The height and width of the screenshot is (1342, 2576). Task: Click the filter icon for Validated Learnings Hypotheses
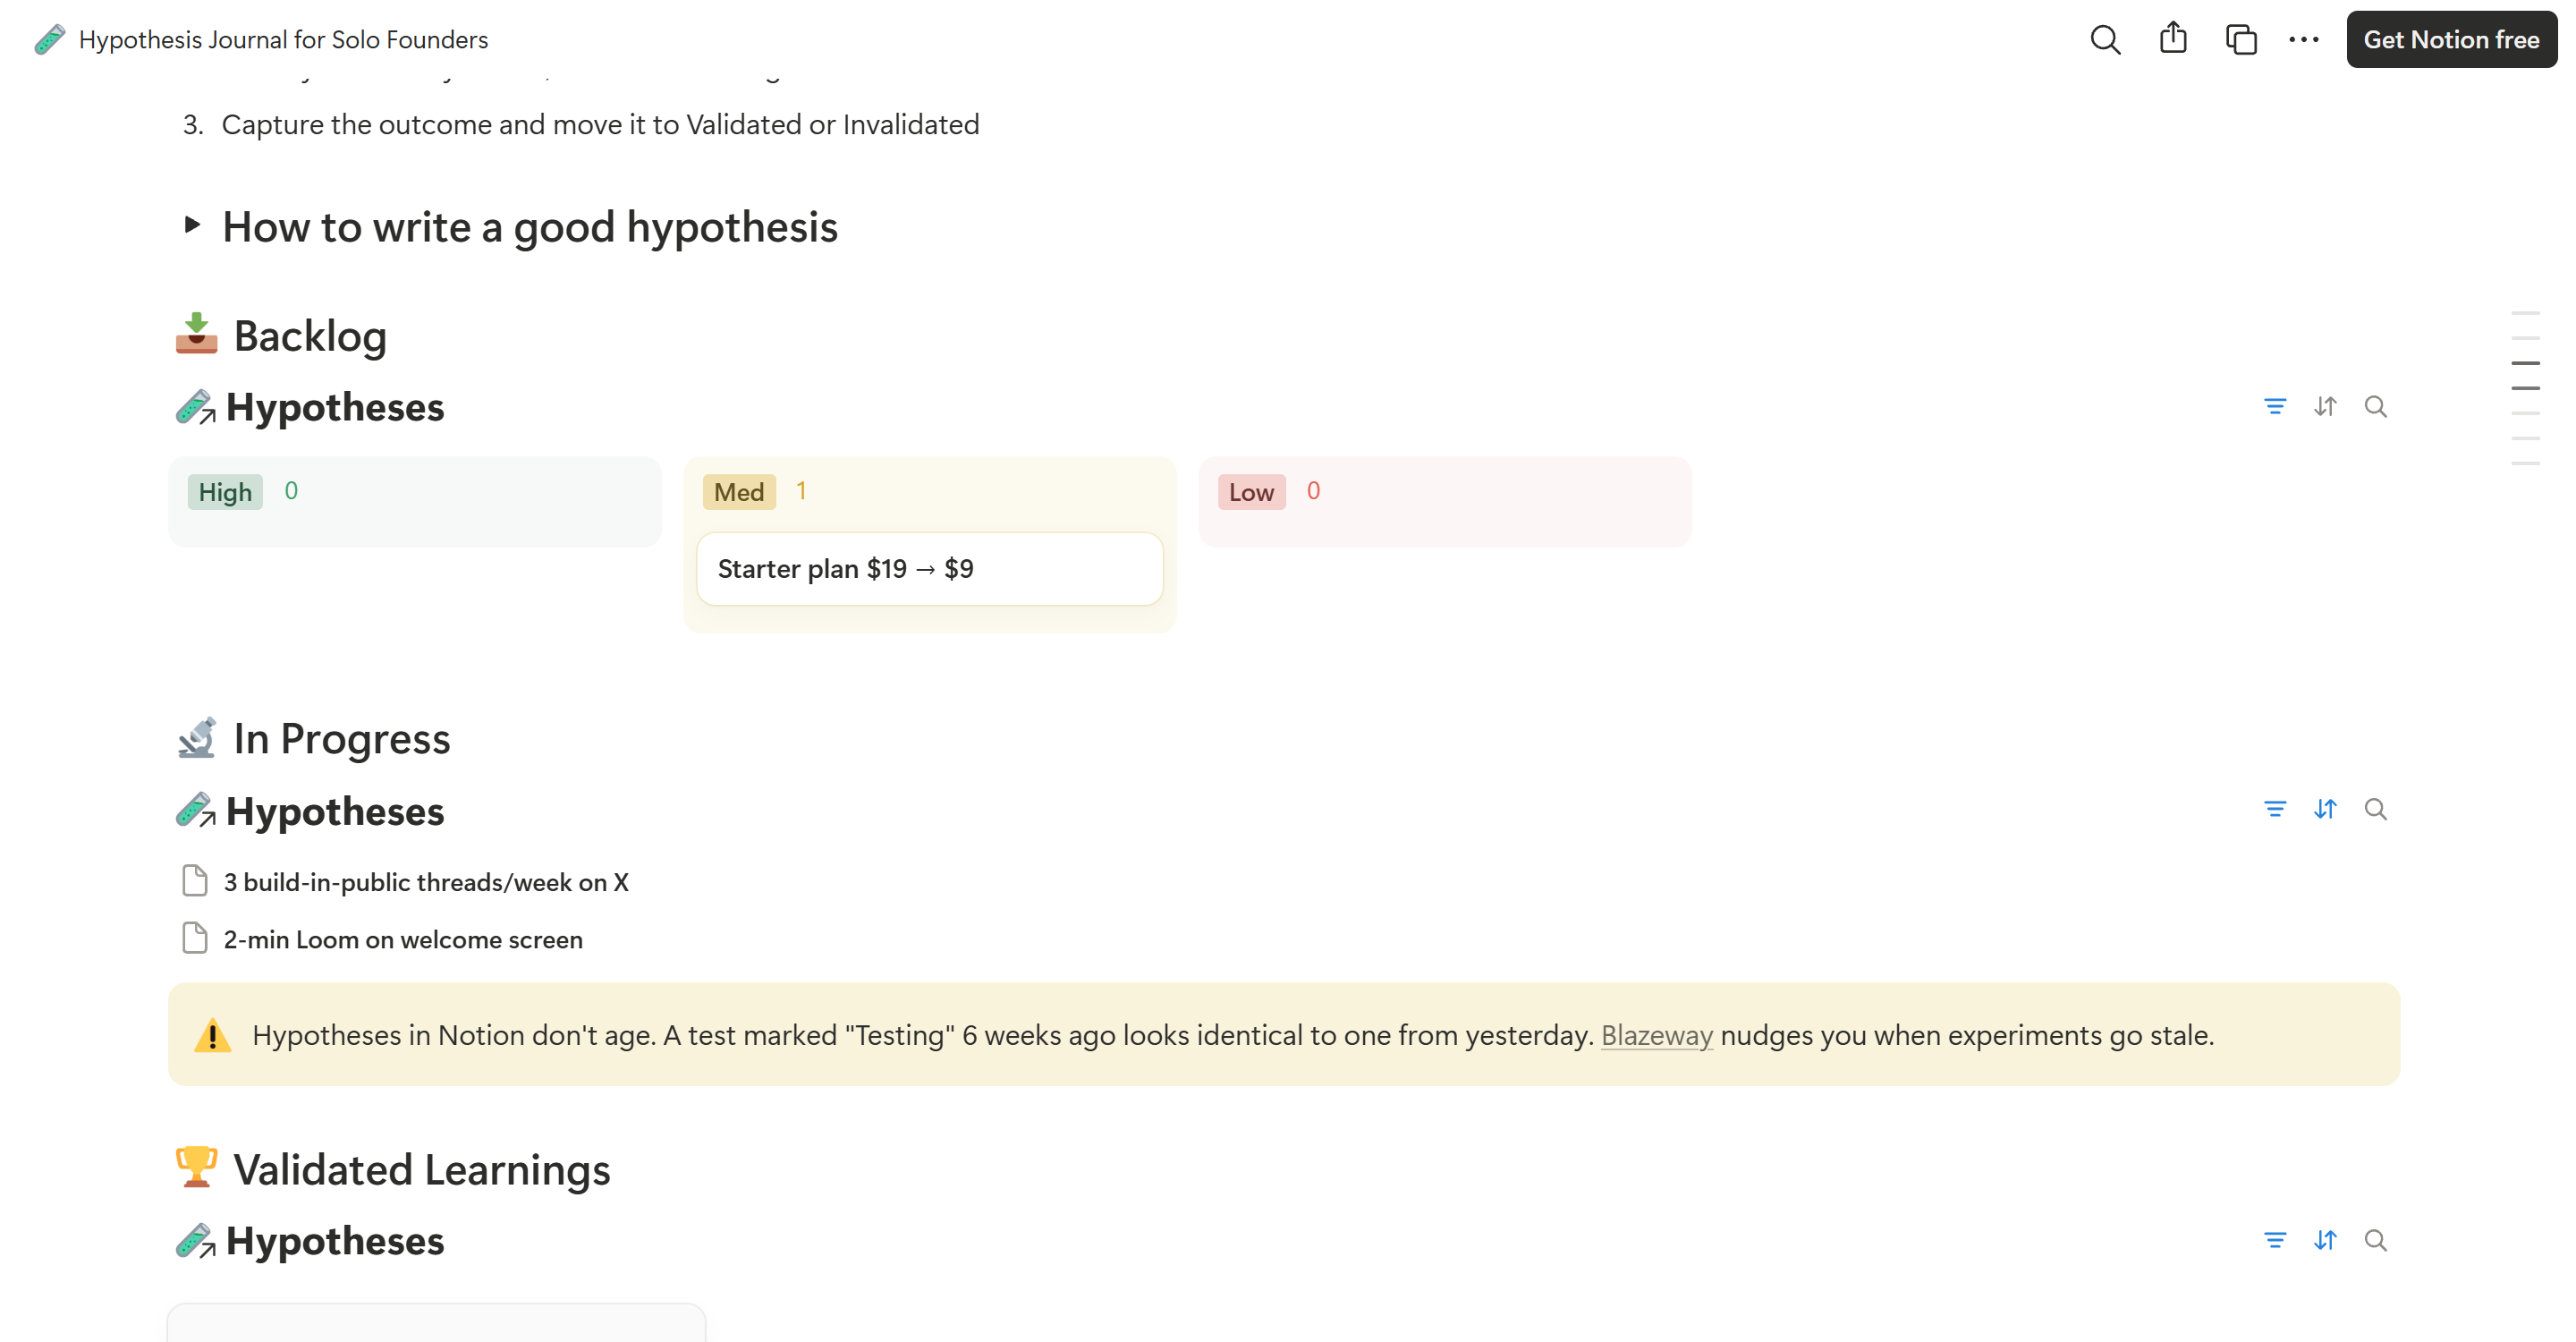pos(2275,1240)
